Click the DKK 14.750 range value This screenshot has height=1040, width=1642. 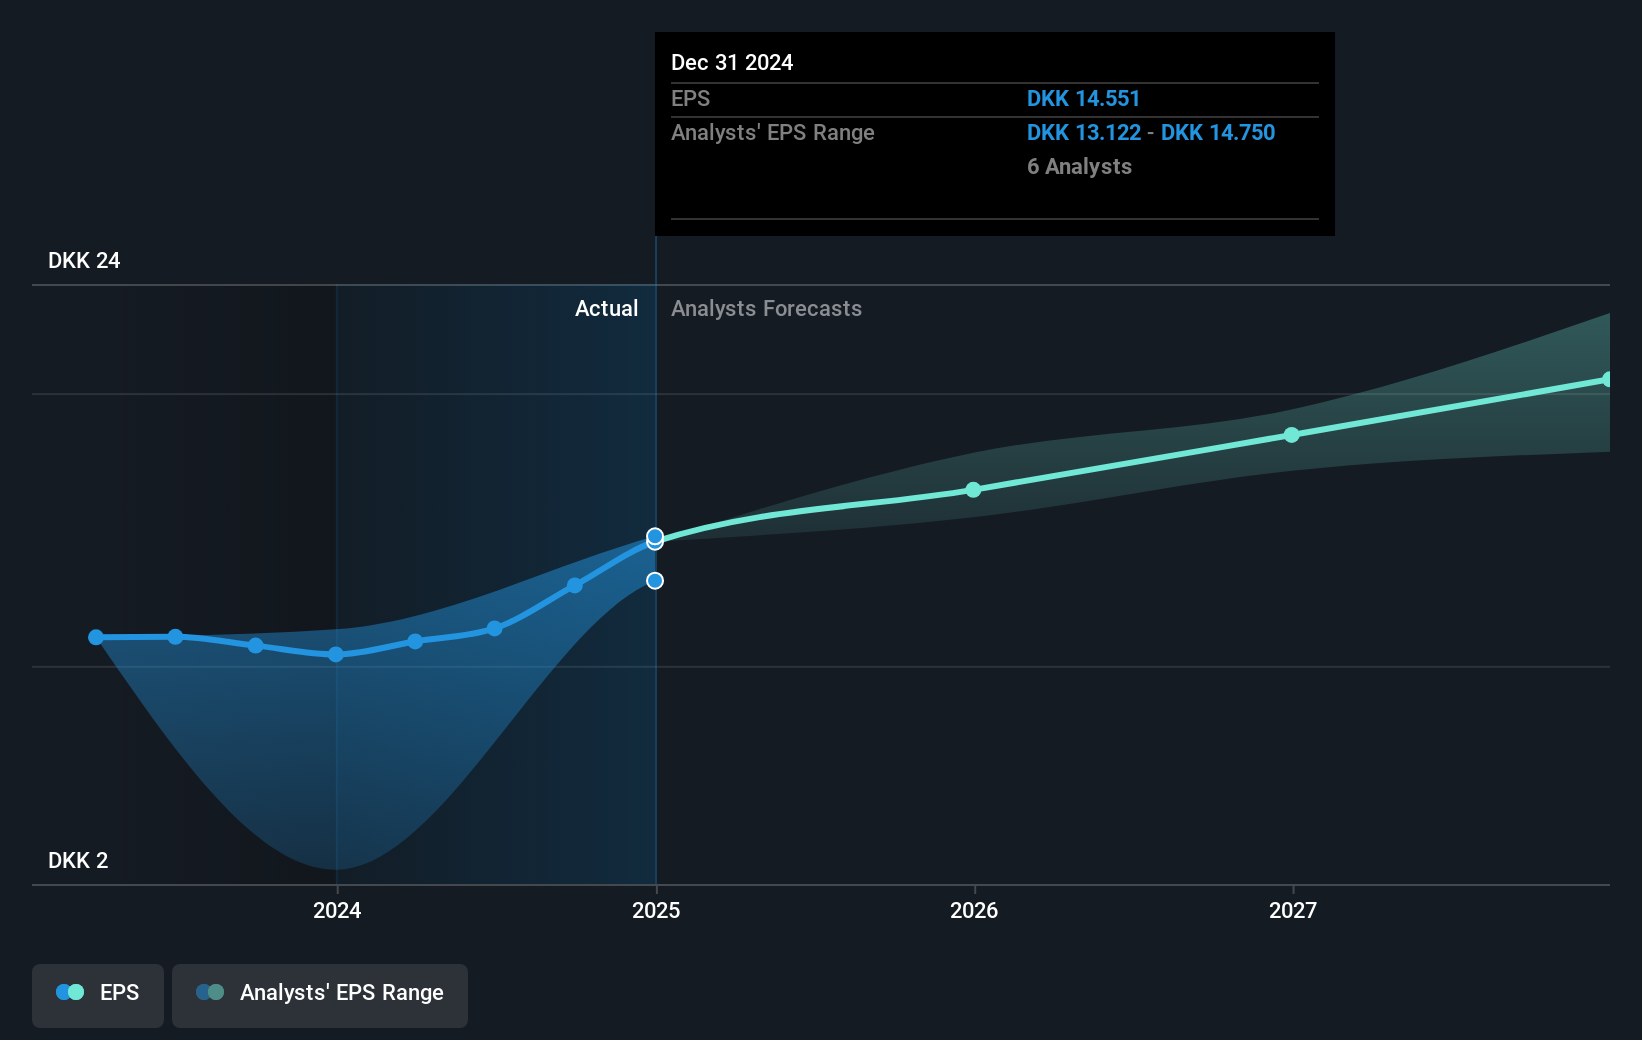(x=1218, y=133)
